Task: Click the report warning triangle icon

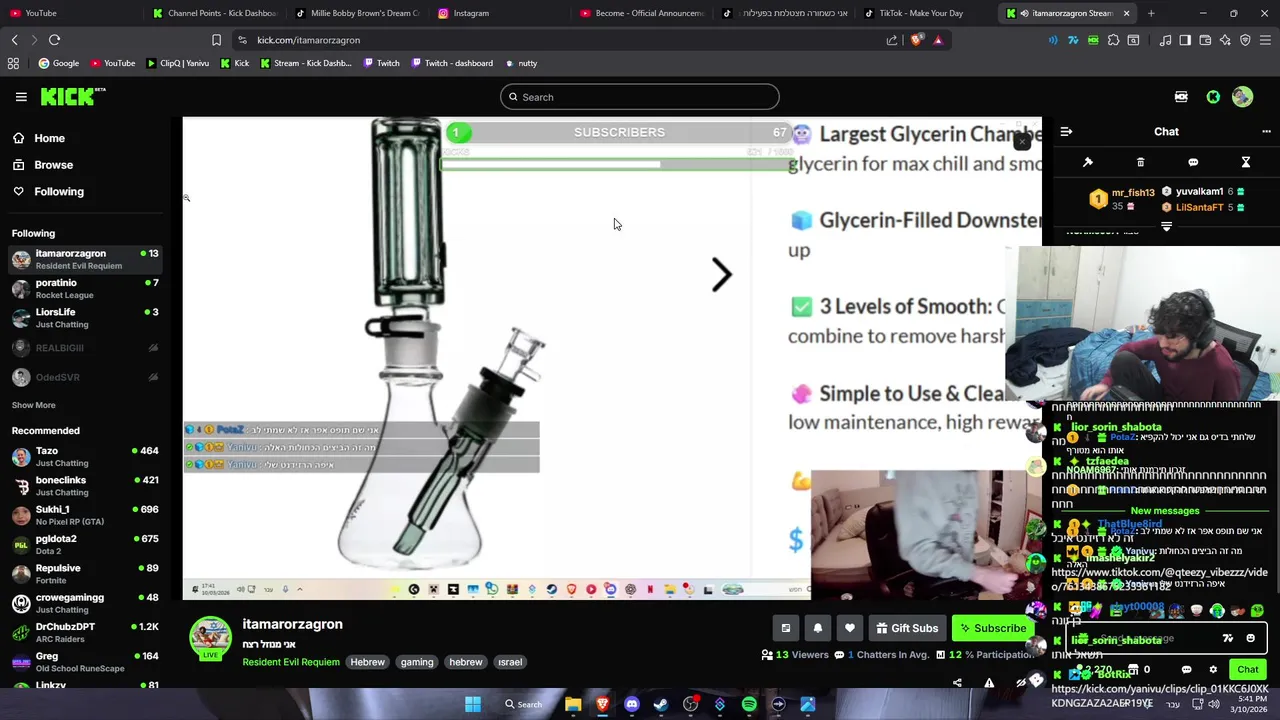Action: (x=989, y=683)
